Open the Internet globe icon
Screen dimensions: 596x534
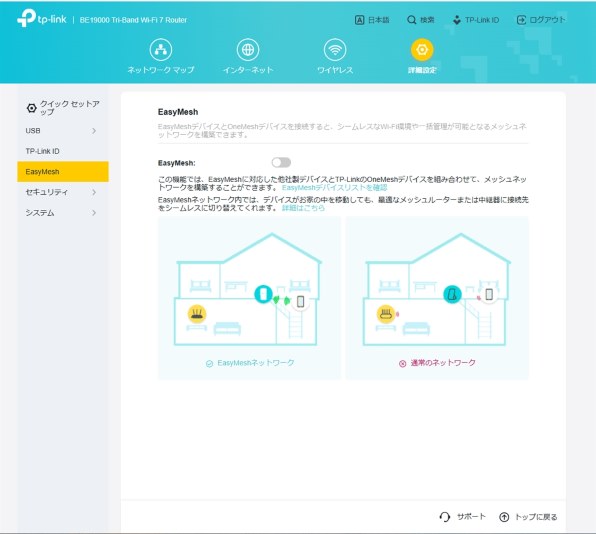[248, 49]
